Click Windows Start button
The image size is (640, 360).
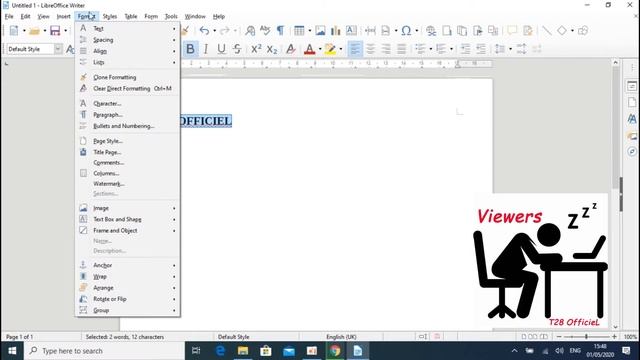pyautogui.click(x=12, y=351)
